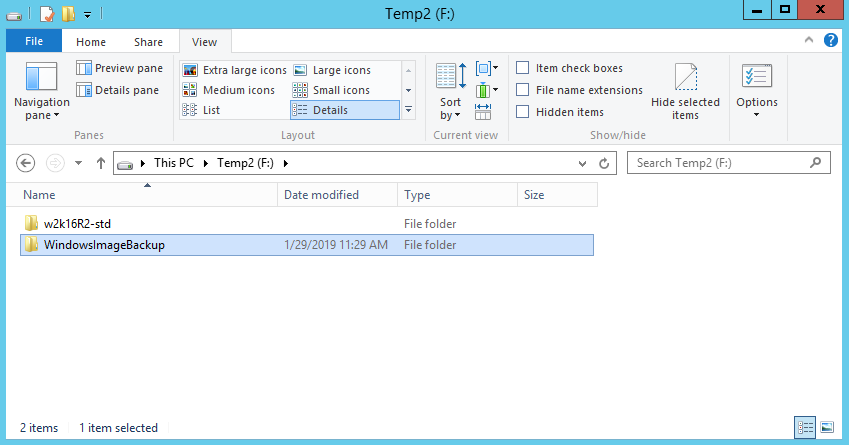This screenshot has height=445, width=849.
Task: Select the w2k16R2-std folder
Action: [84, 223]
